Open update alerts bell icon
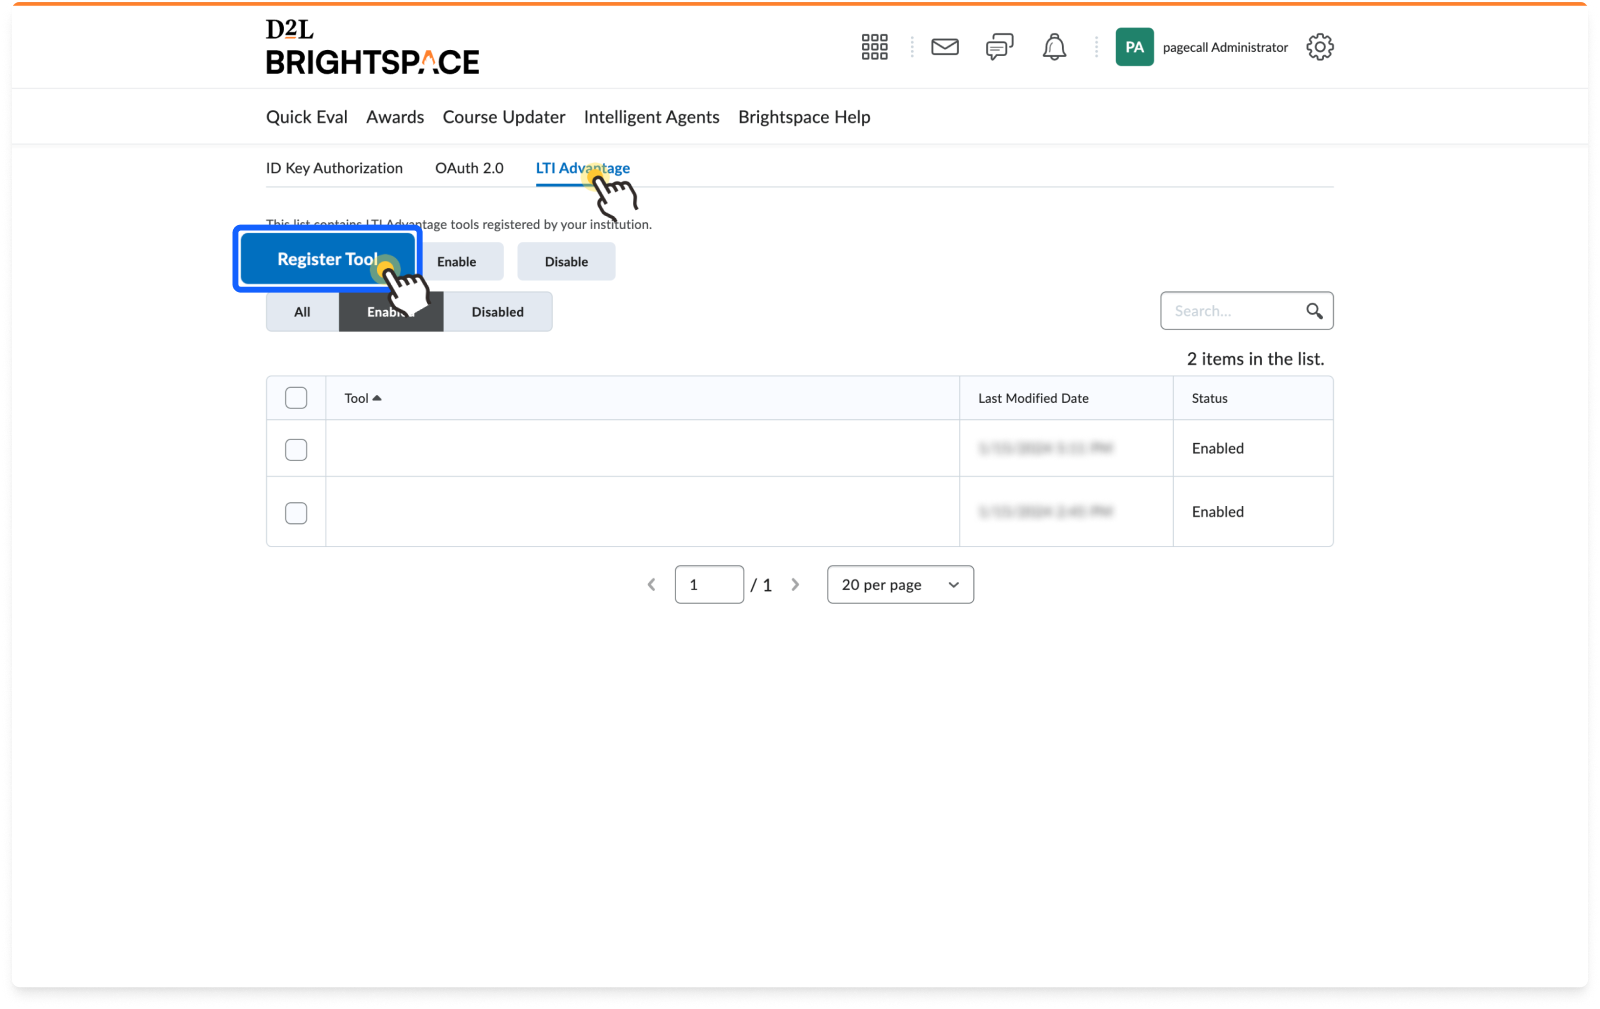1600x1009 pixels. click(x=1054, y=47)
